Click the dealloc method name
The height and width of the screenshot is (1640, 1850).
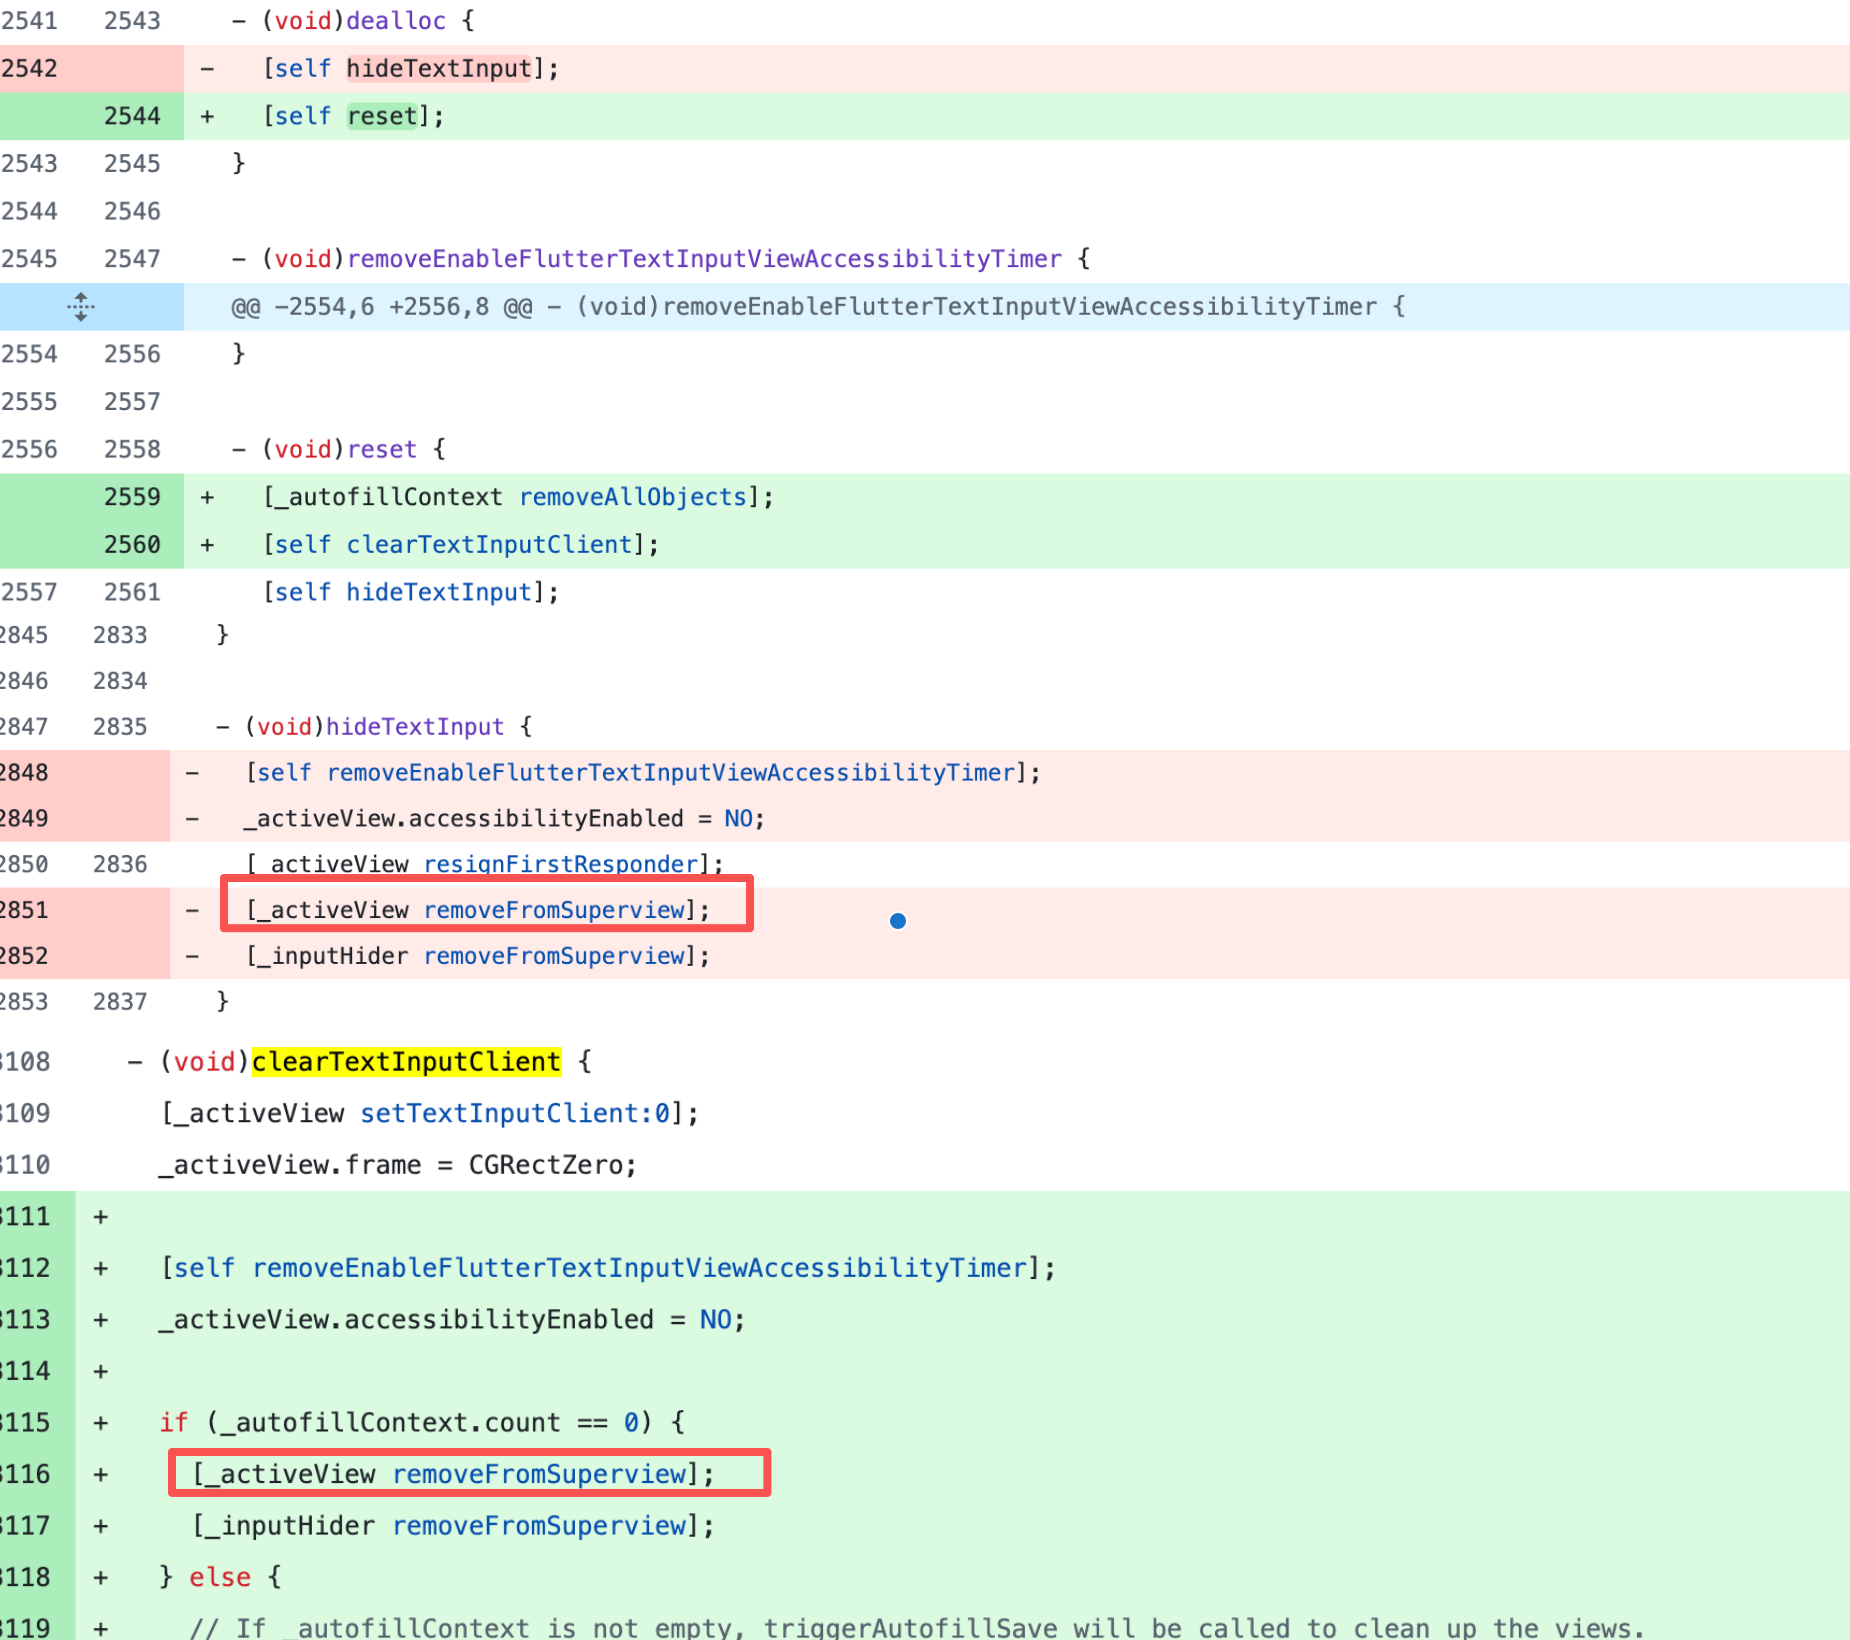pyautogui.click(x=396, y=21)
